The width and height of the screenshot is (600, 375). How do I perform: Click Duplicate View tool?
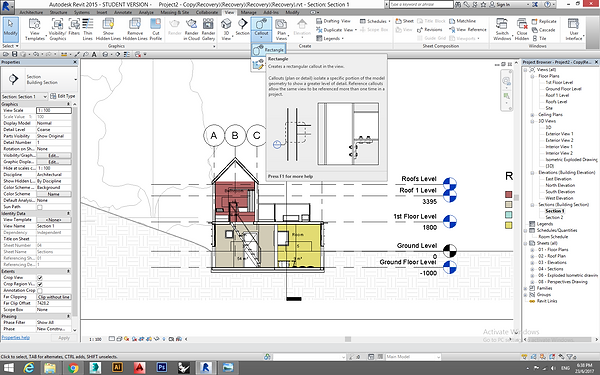point(335,29)
